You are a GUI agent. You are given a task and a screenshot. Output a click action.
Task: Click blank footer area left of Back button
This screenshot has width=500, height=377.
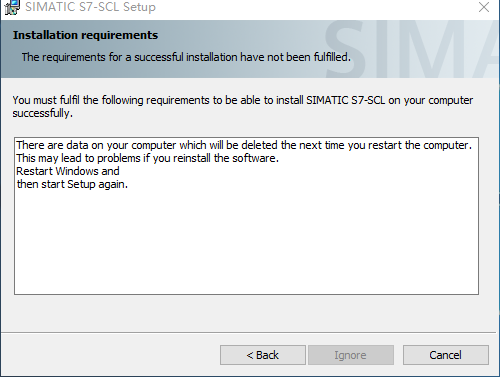110,355
